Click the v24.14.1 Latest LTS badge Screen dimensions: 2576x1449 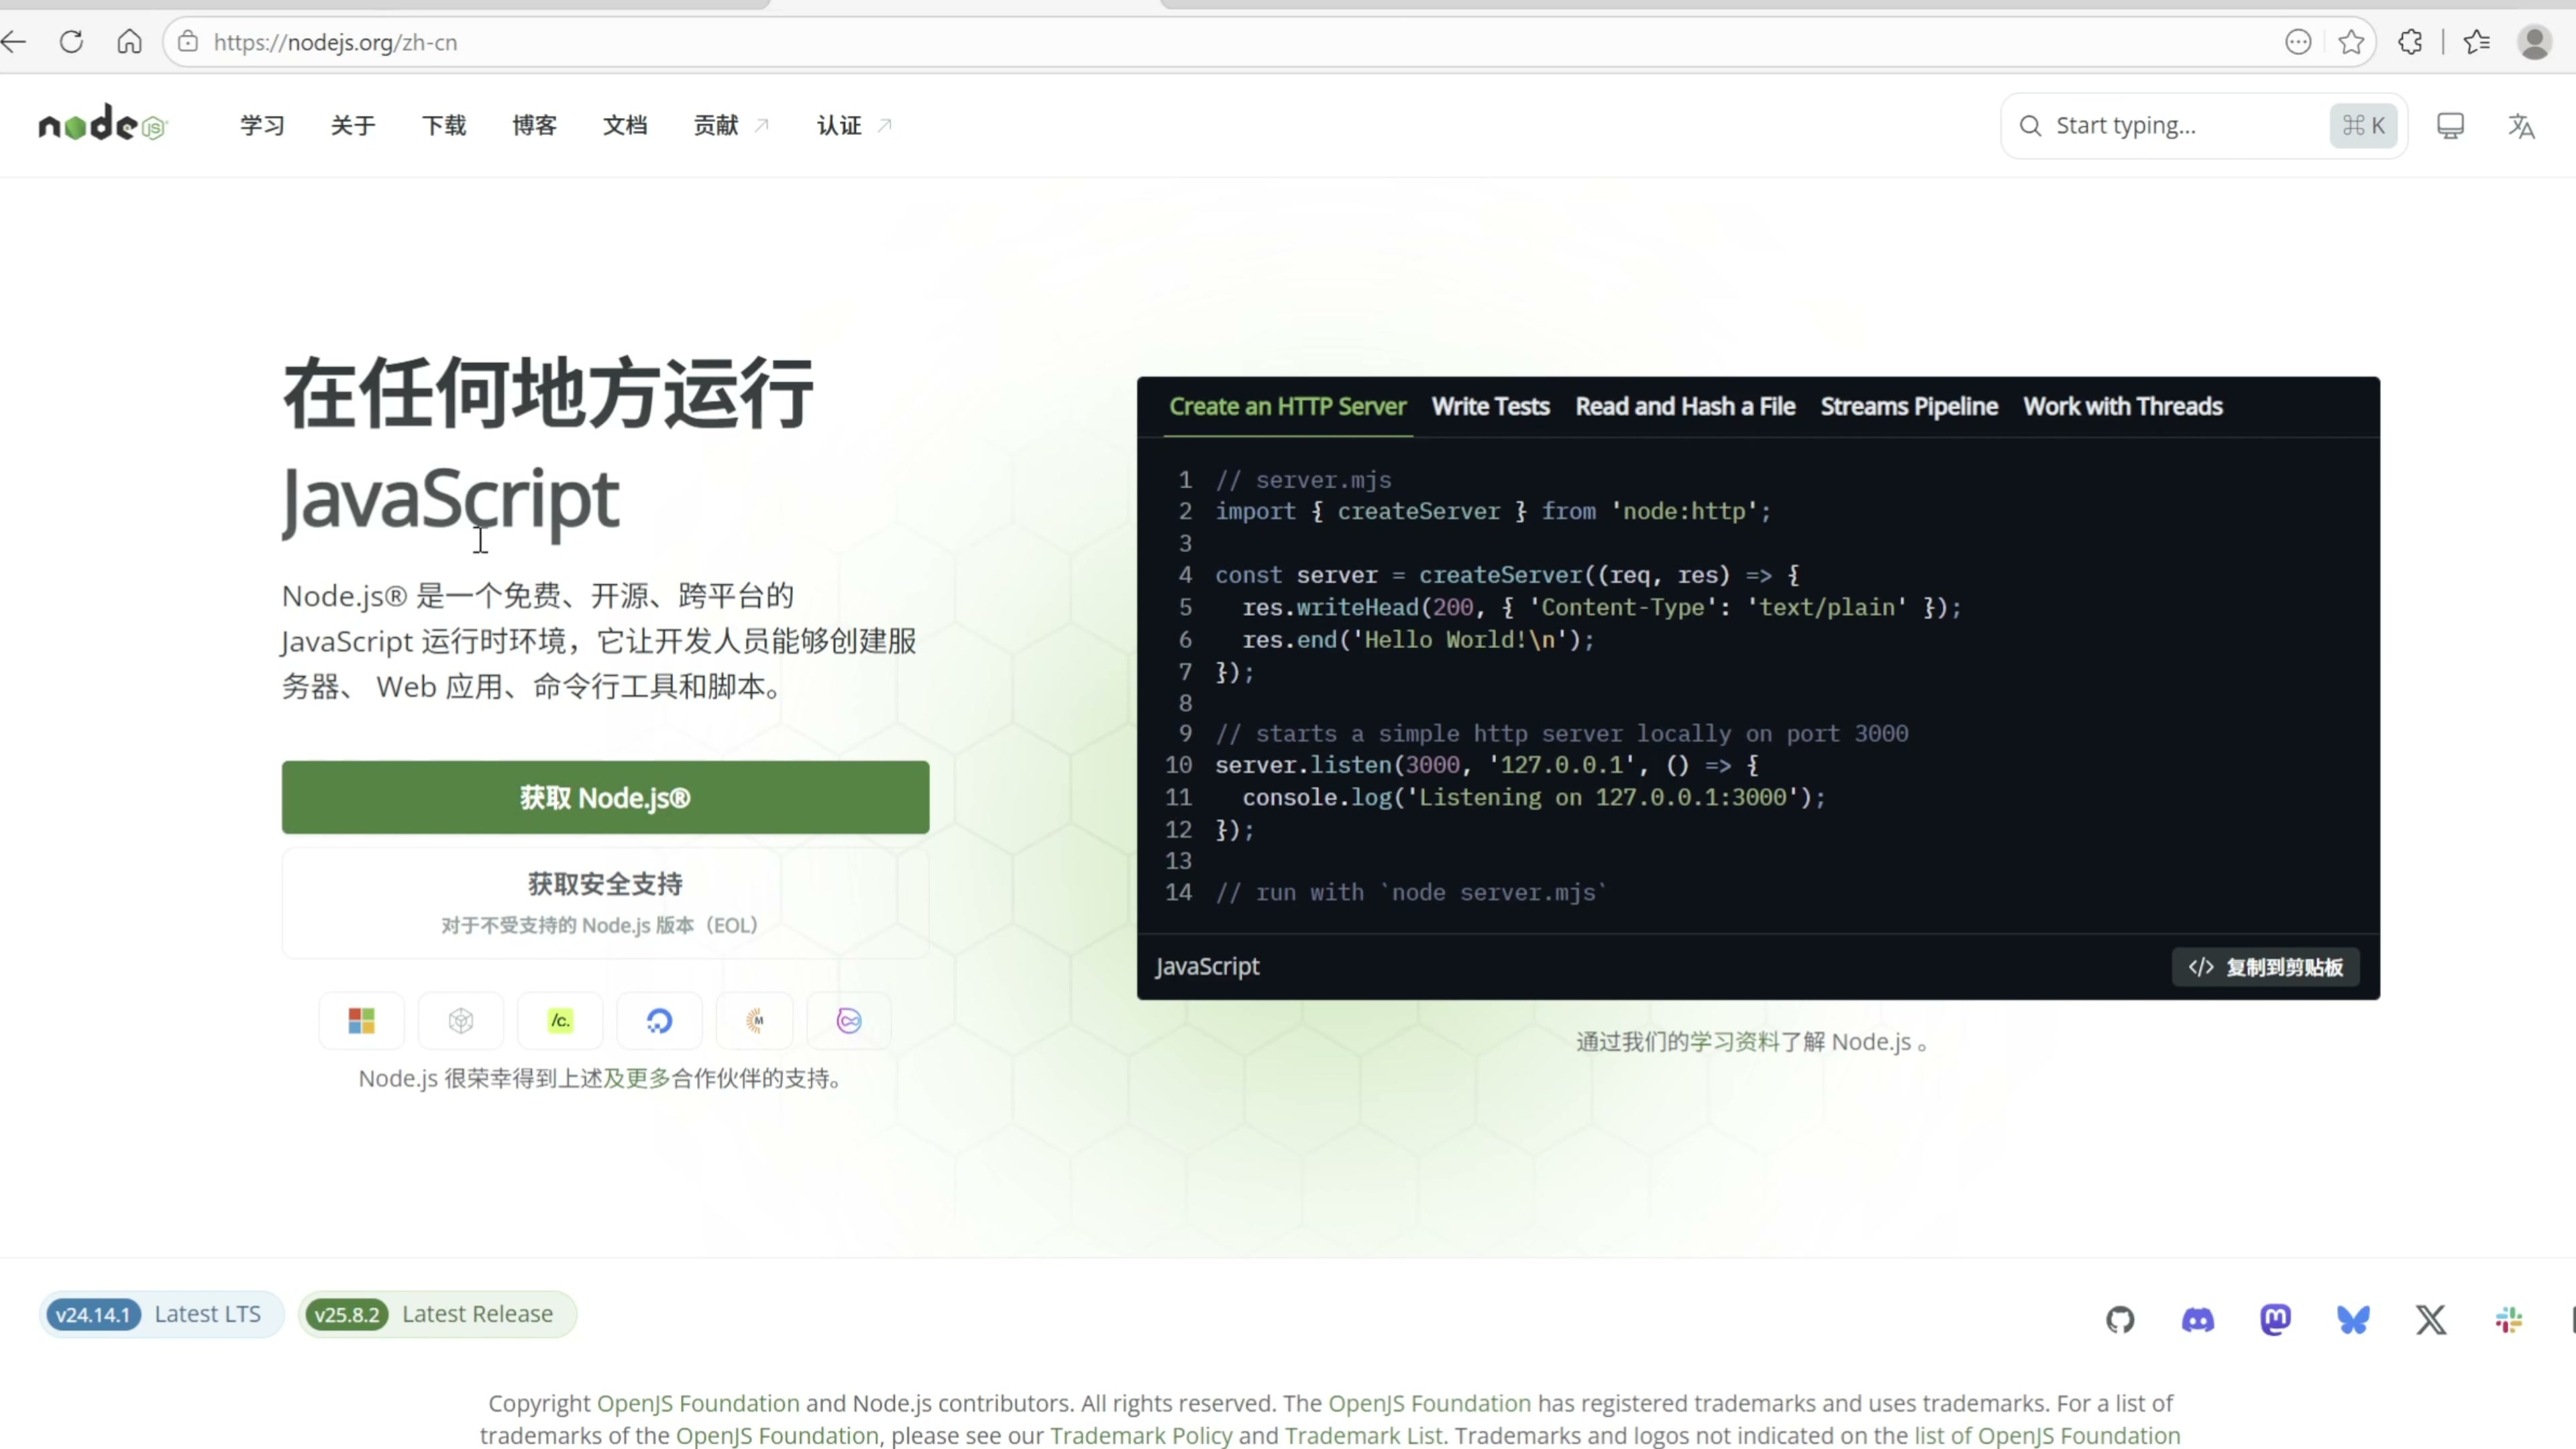tap(160, 1314)
